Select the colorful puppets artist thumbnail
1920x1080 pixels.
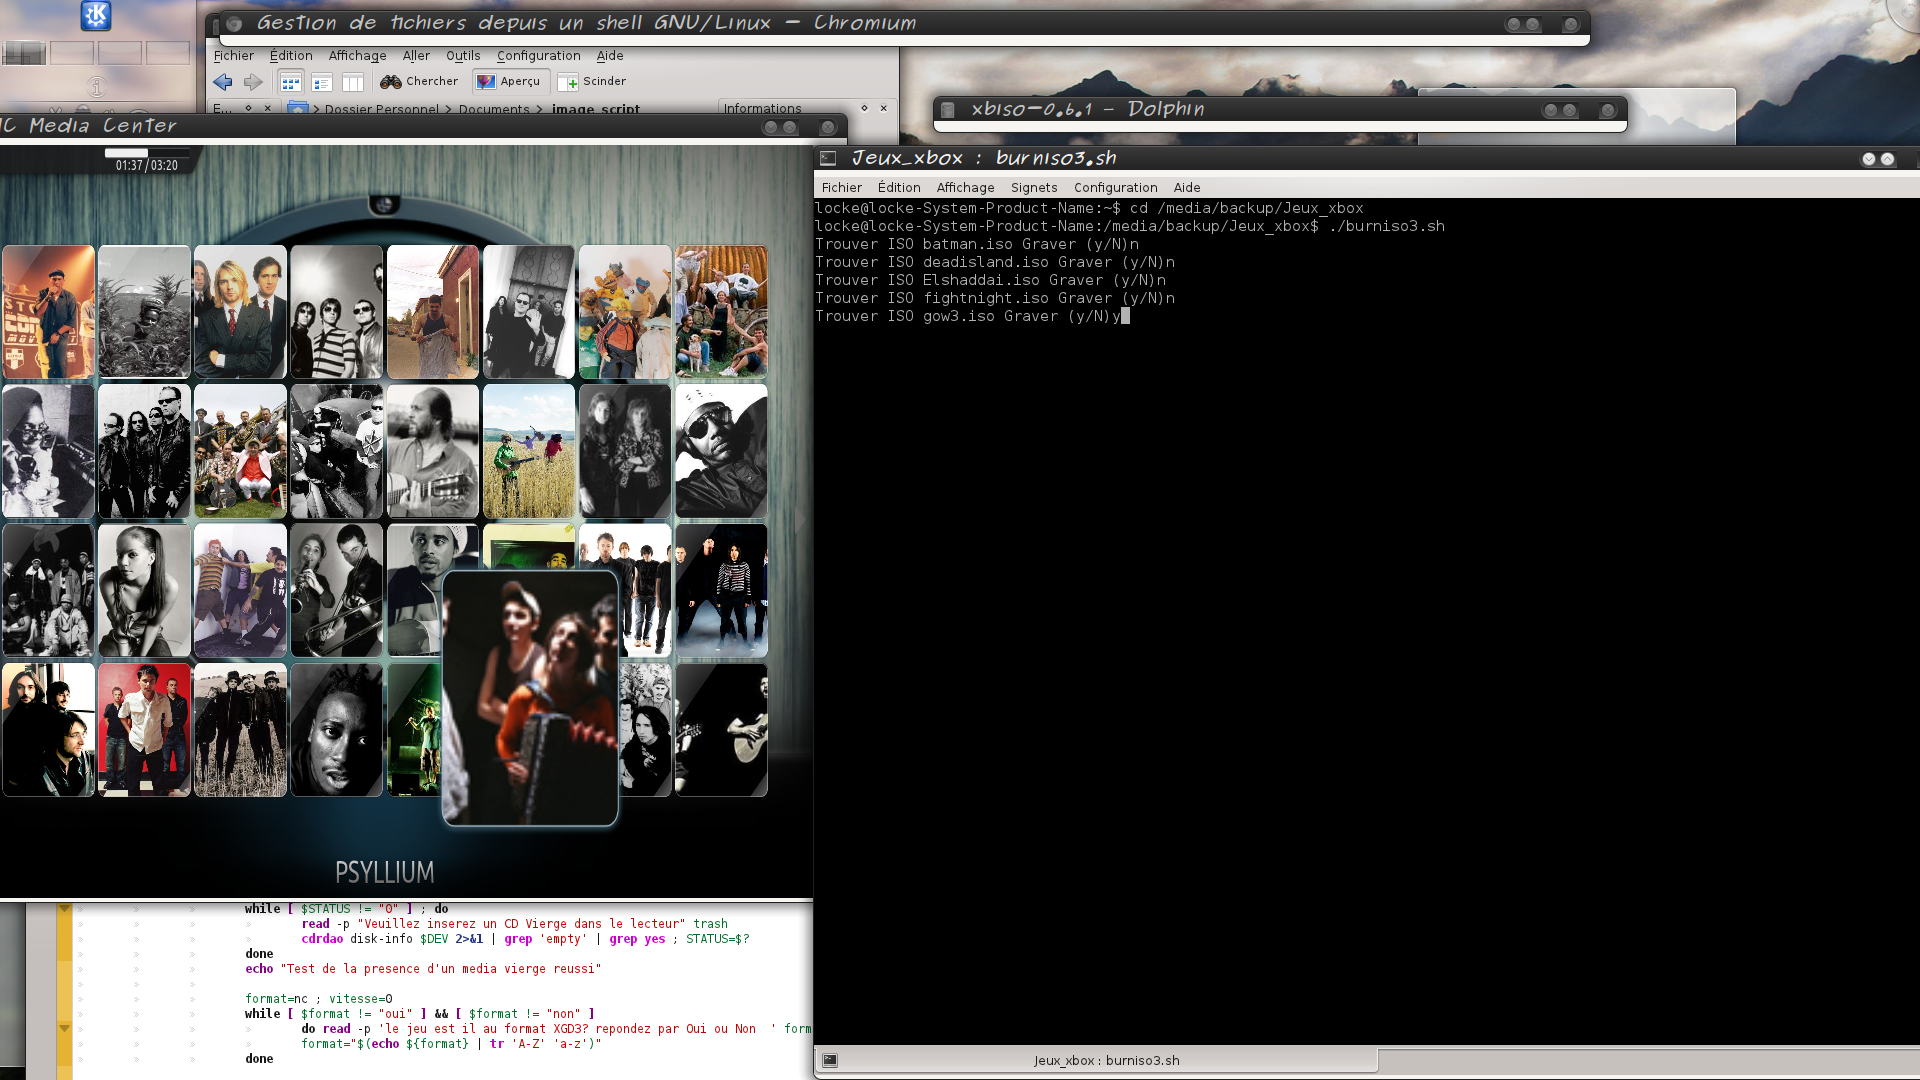pos(625,312)
